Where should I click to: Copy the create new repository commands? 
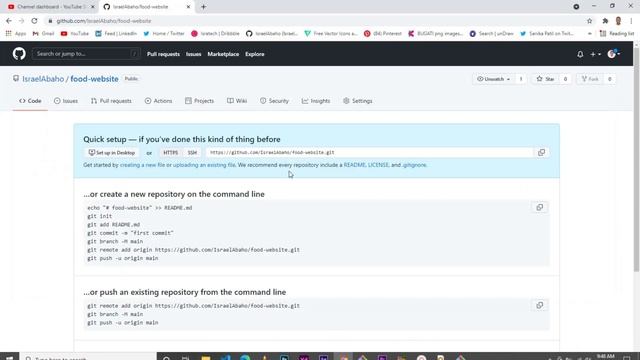[x=540, y=207]
